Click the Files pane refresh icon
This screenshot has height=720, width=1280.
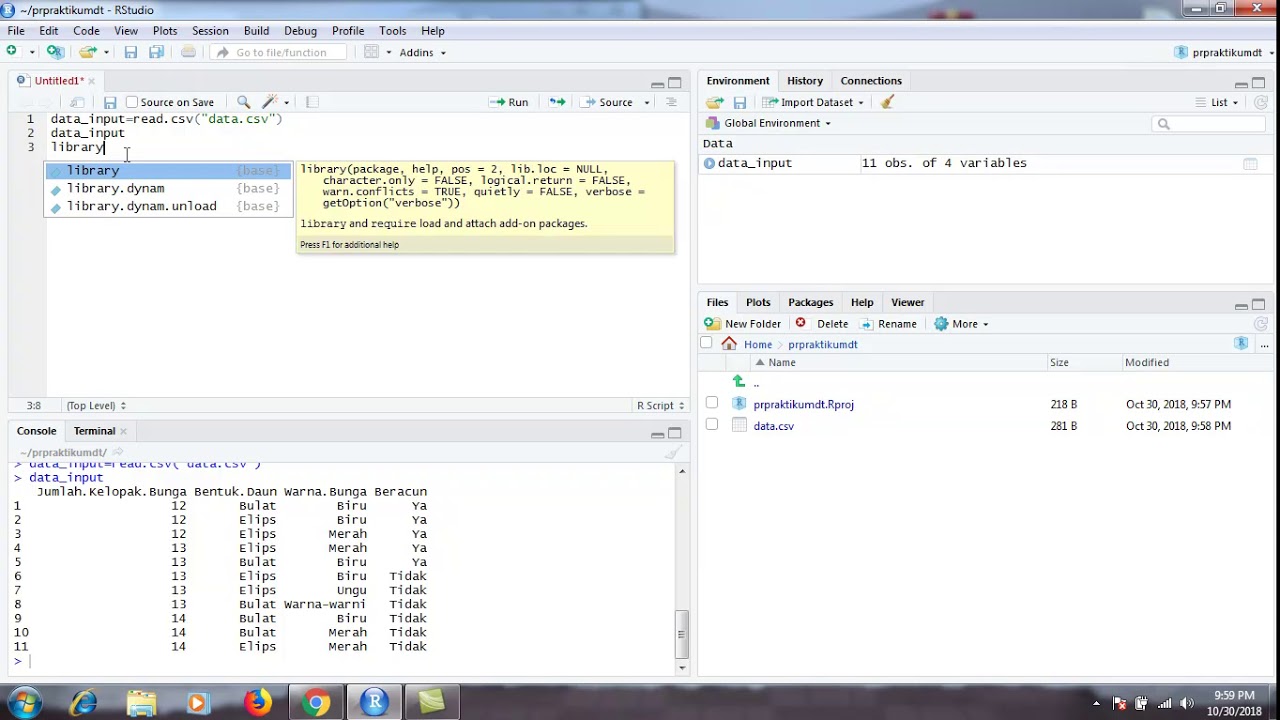[x=1260, y=324]
